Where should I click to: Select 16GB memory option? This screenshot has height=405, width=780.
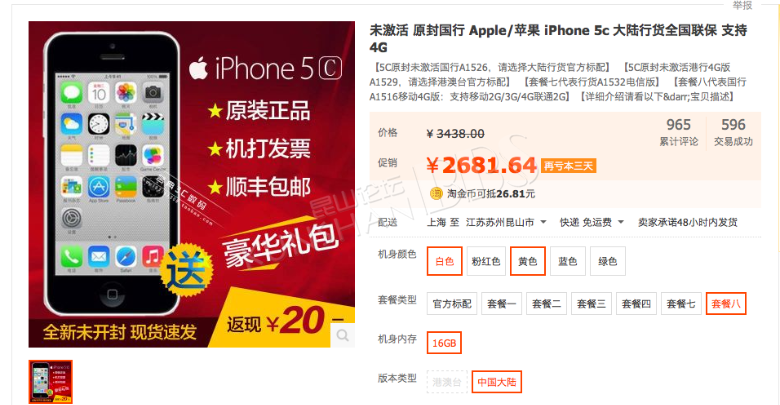point(444,343)
